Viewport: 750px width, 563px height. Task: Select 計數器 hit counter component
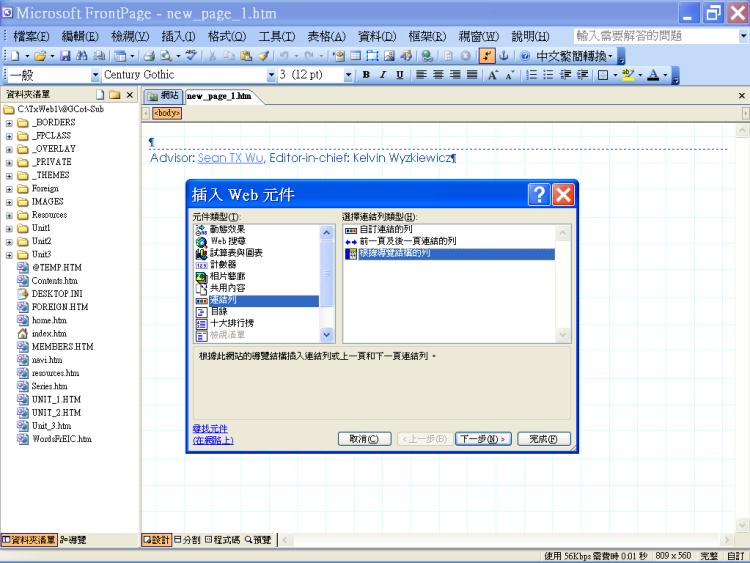pyautogui.click(x=223, y=264)
